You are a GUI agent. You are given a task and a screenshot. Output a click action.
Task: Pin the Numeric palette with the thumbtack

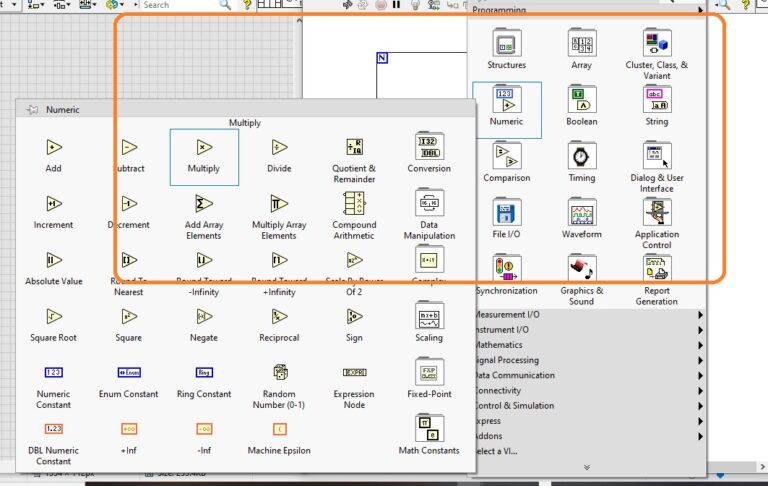point(32,110)
